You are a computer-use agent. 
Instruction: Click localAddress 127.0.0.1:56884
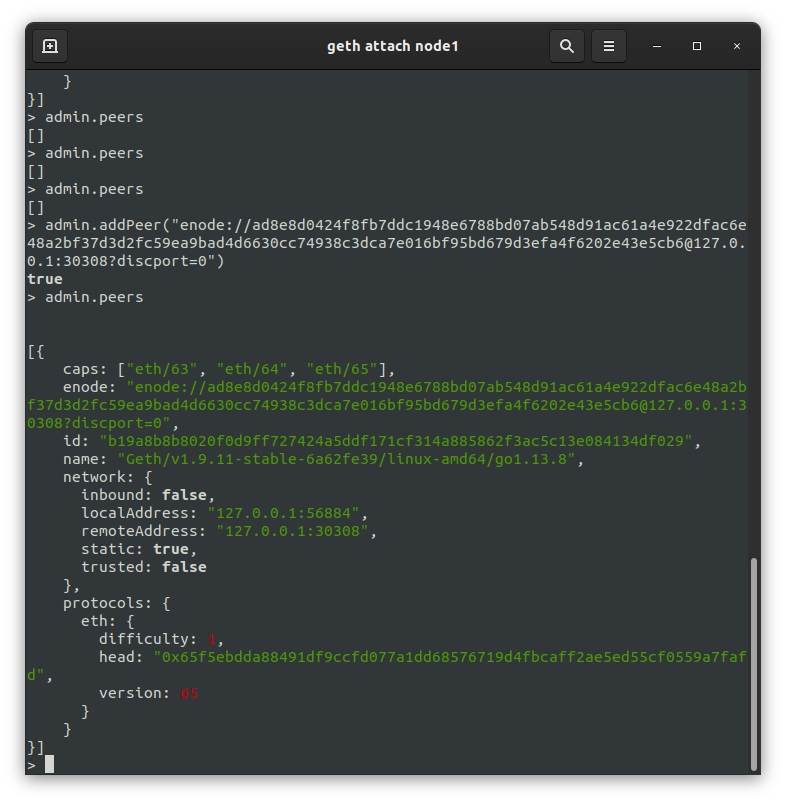(x=224, y=513)
